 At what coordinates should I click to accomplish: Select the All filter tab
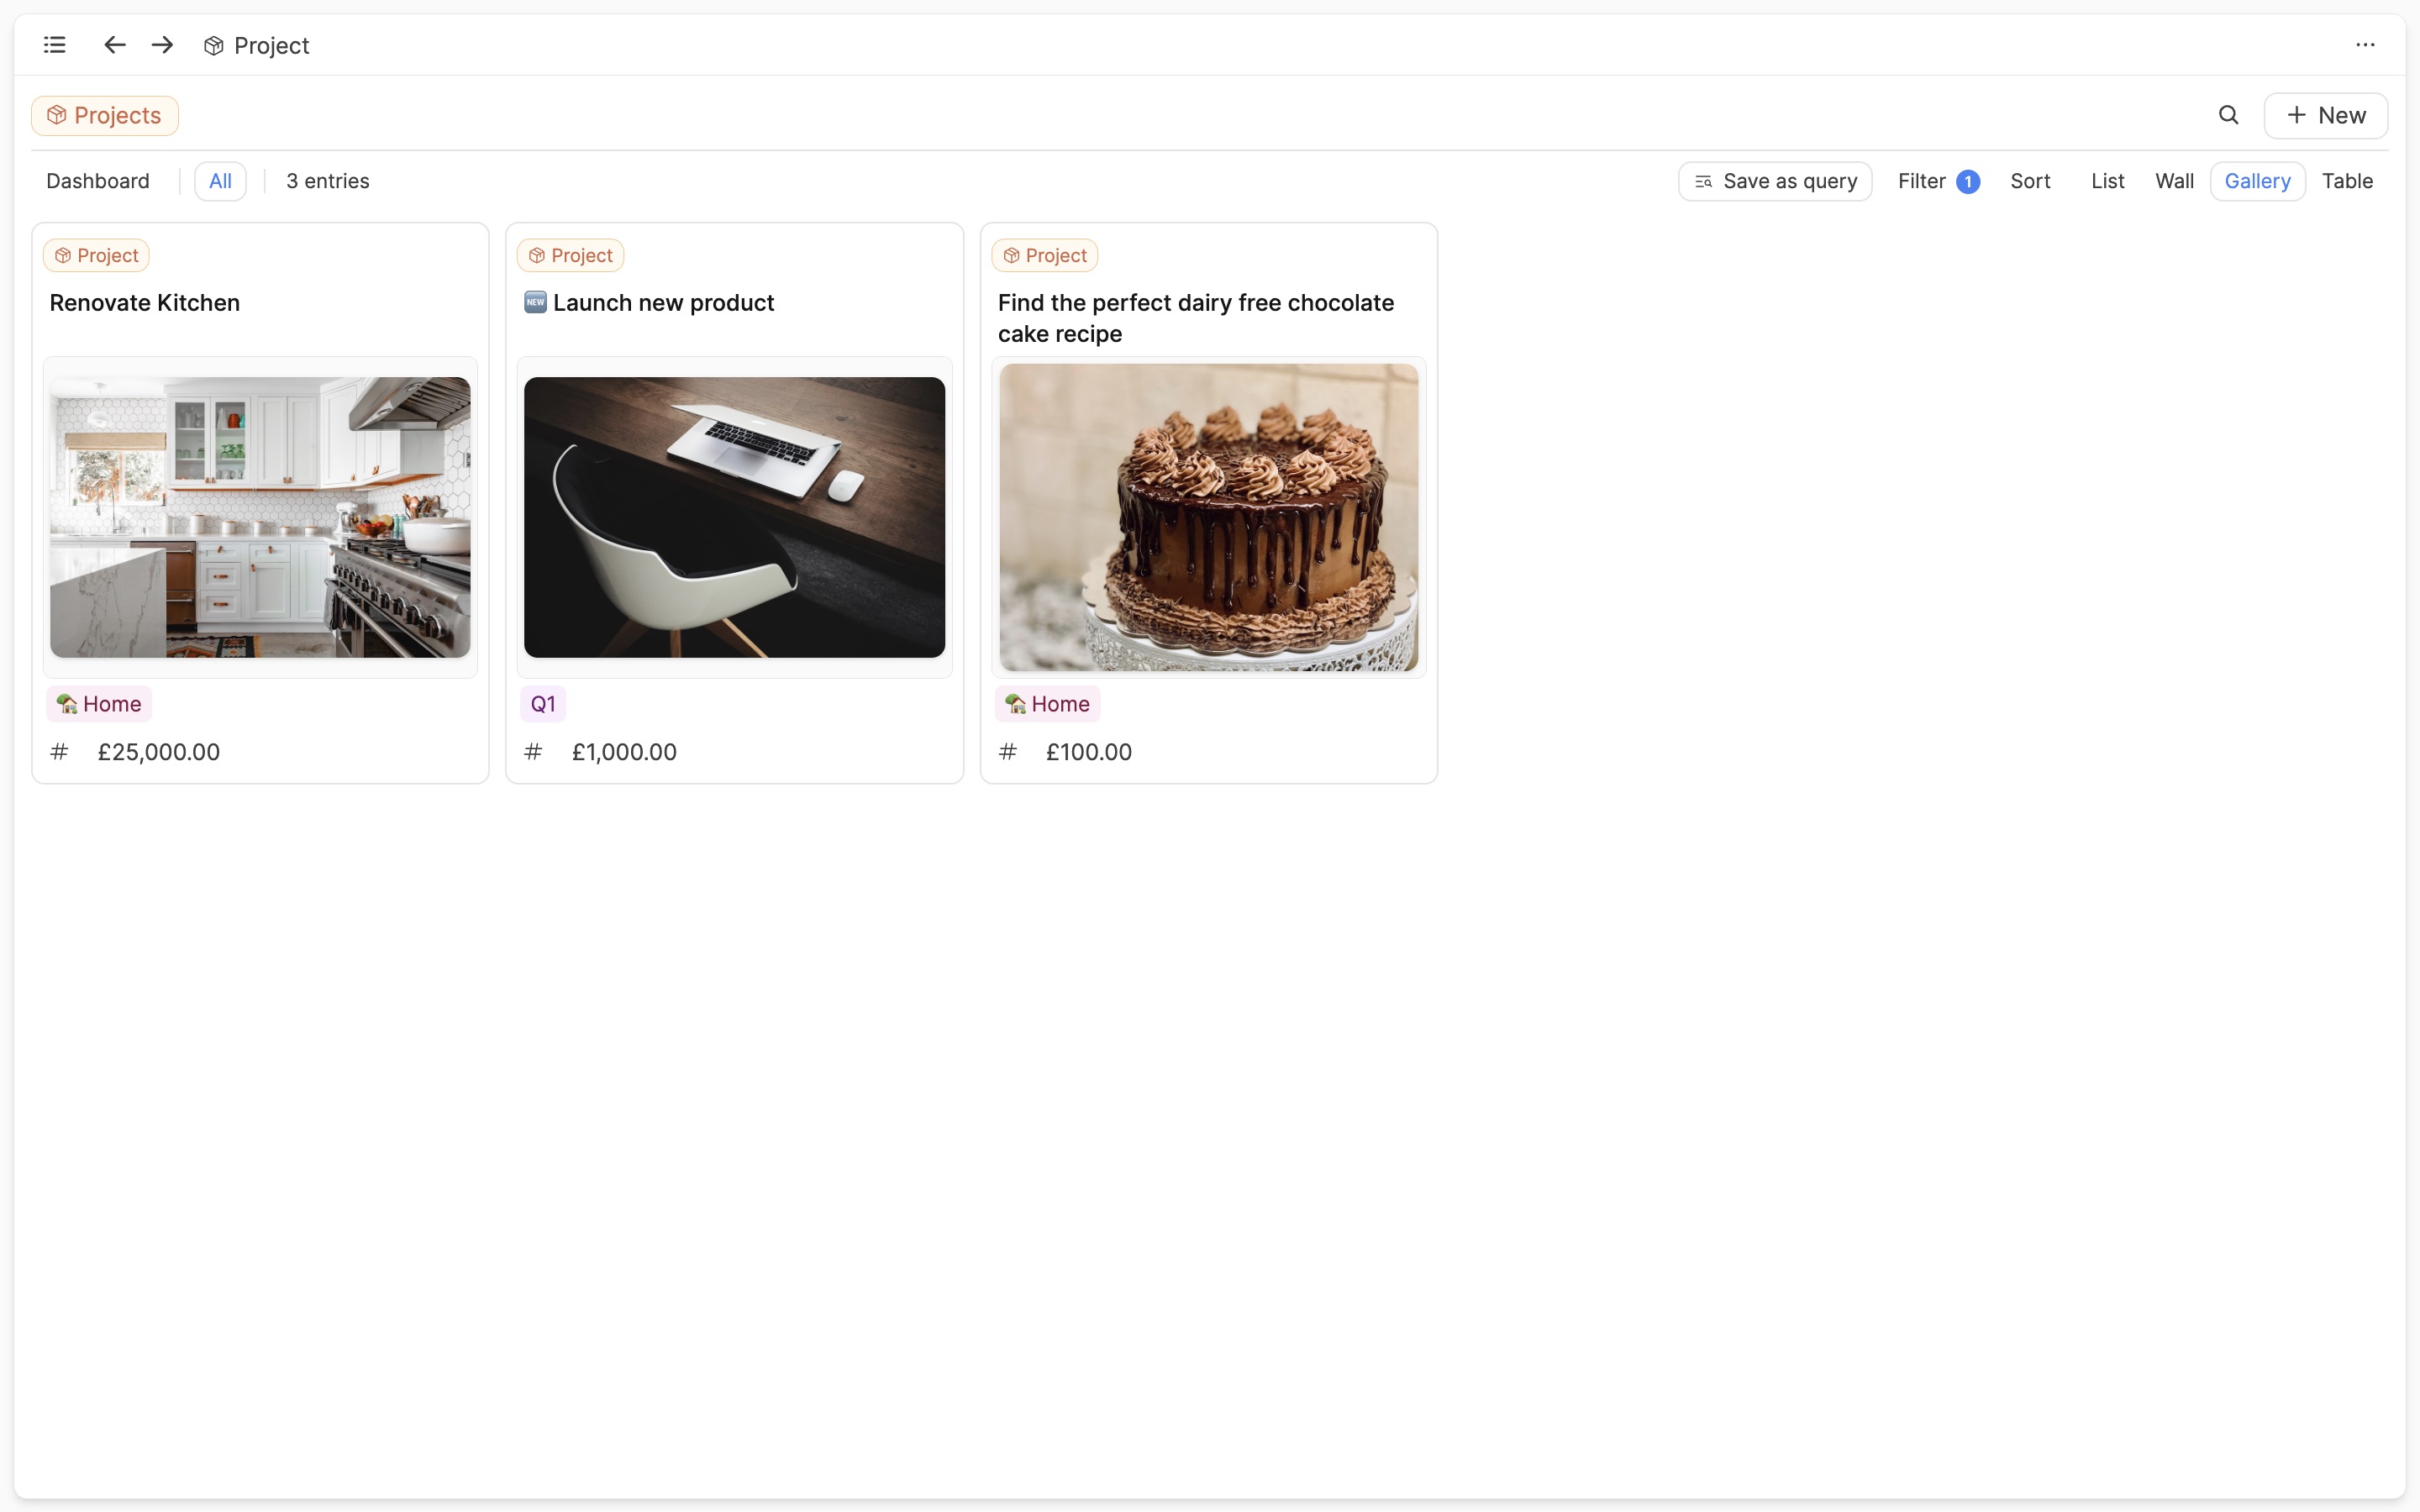point(219,181)
